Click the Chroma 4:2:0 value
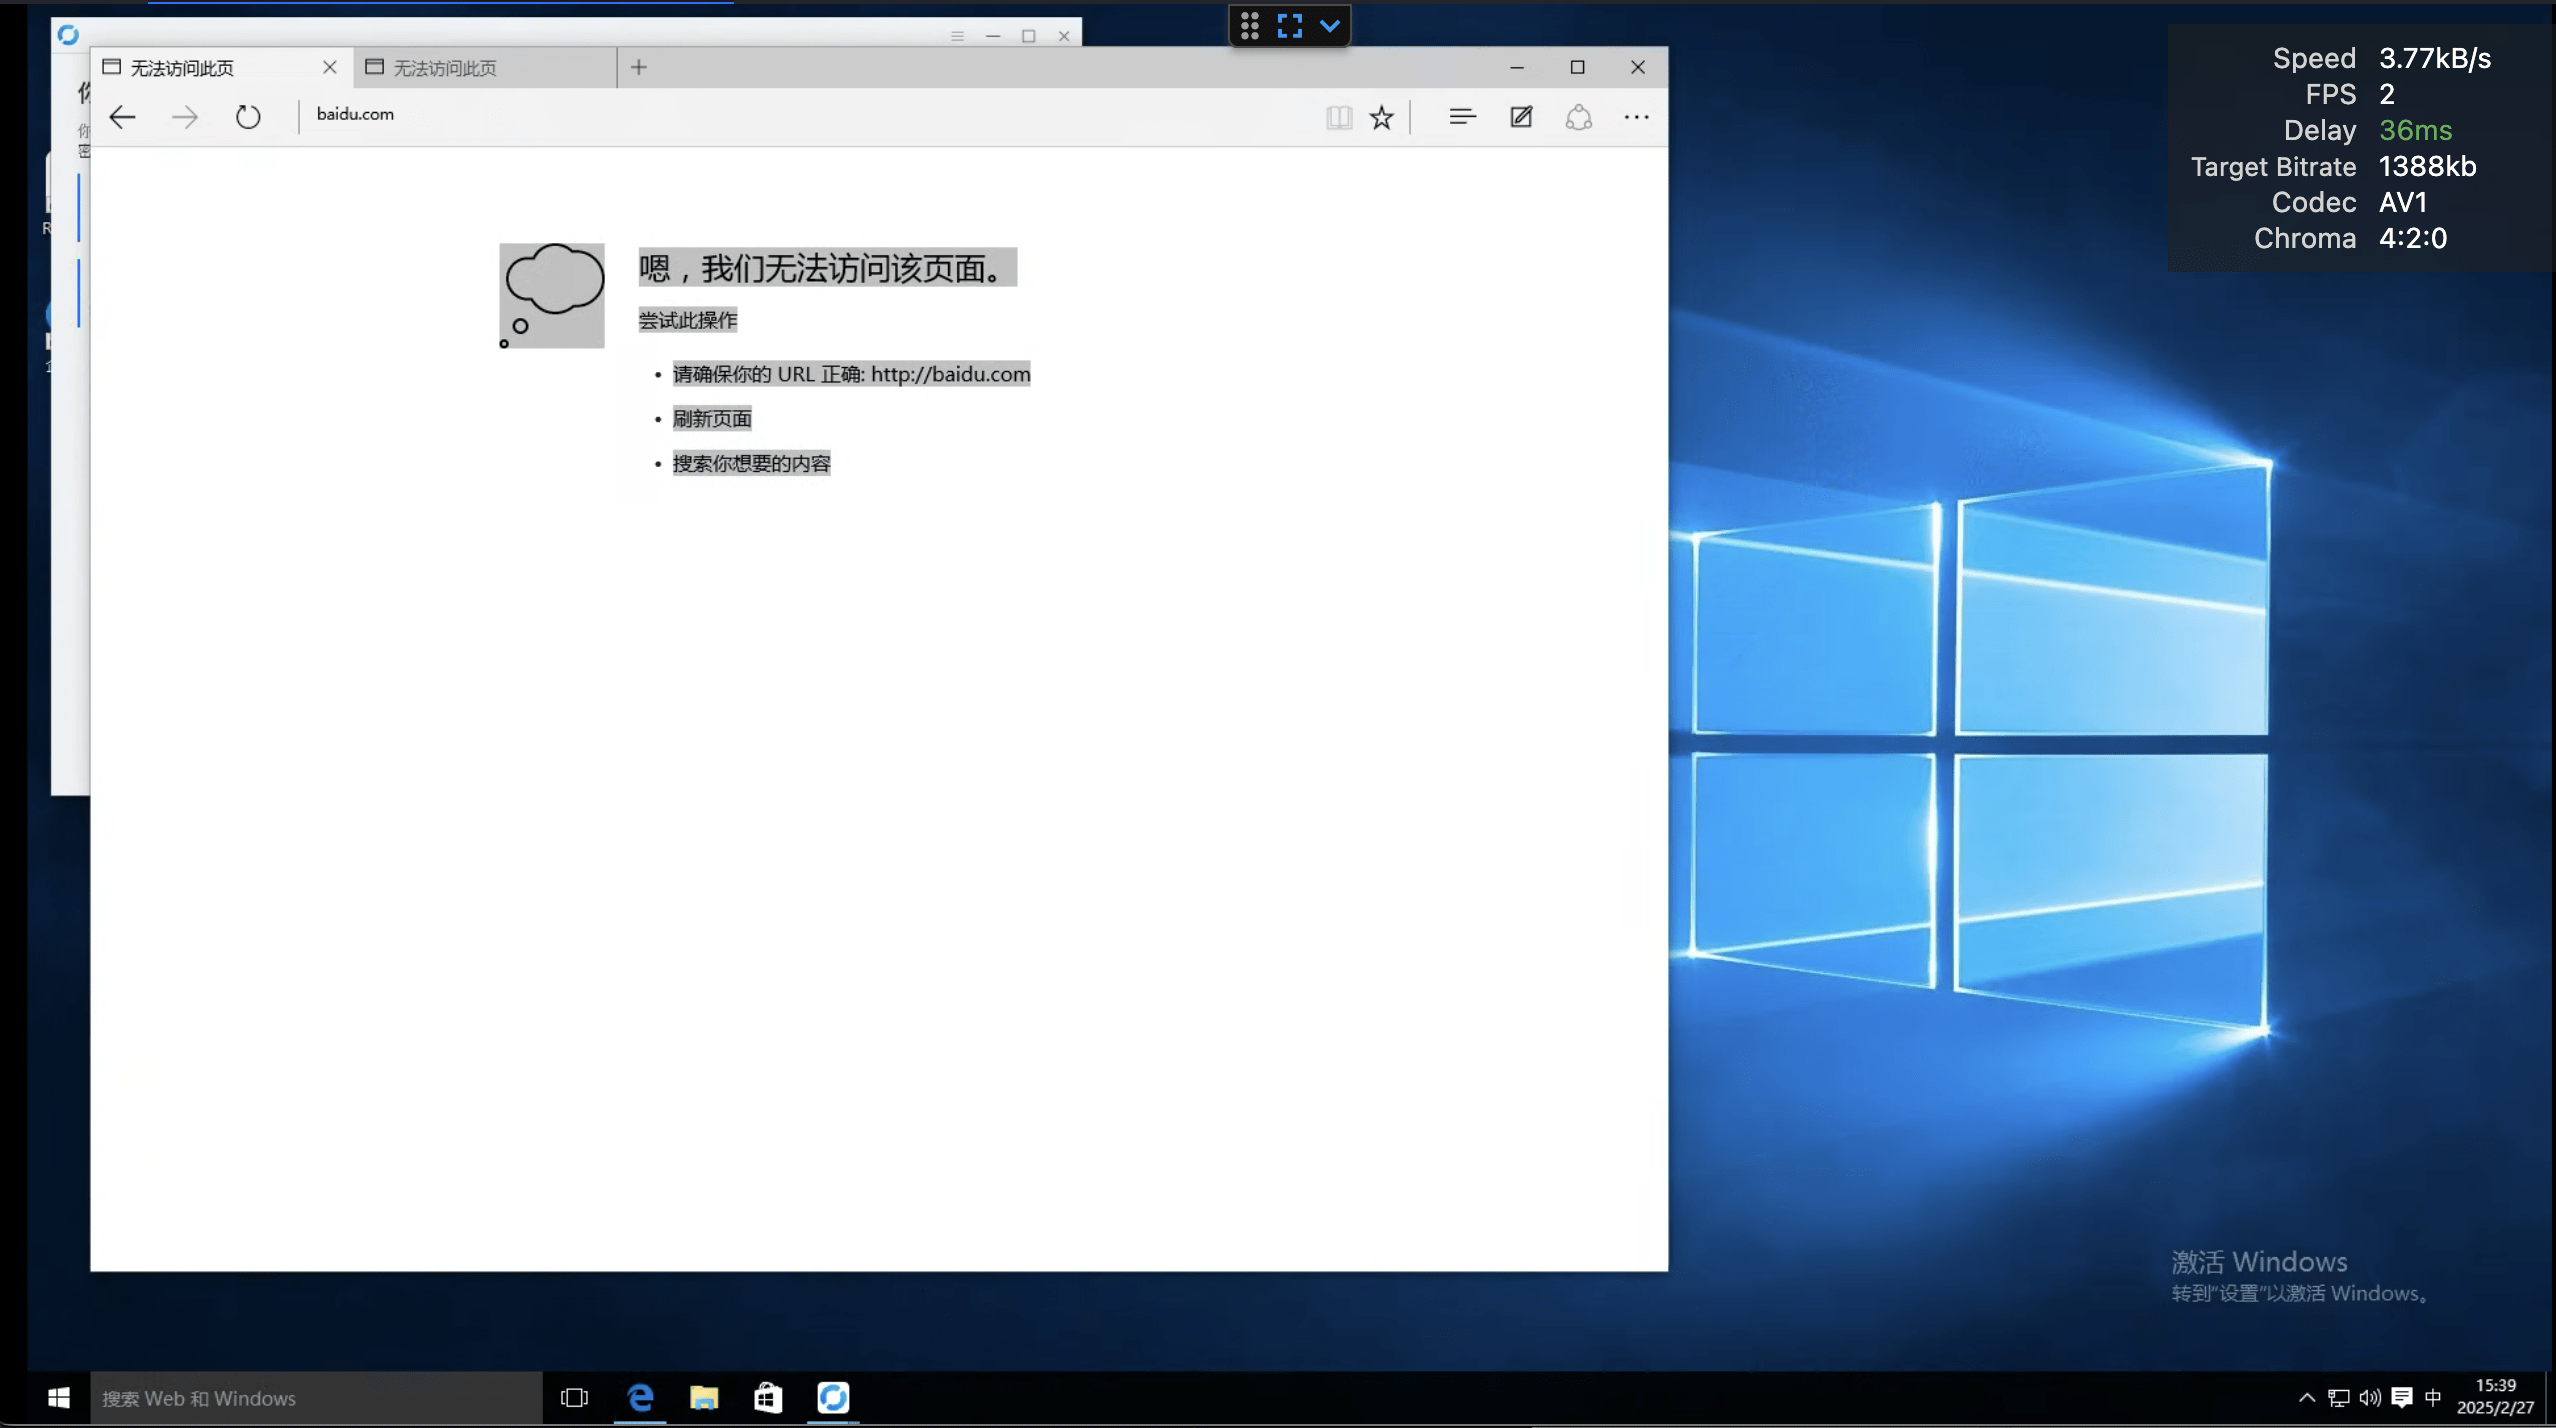Screen dimensions: 2556x1428 [x=2412, y=238]
